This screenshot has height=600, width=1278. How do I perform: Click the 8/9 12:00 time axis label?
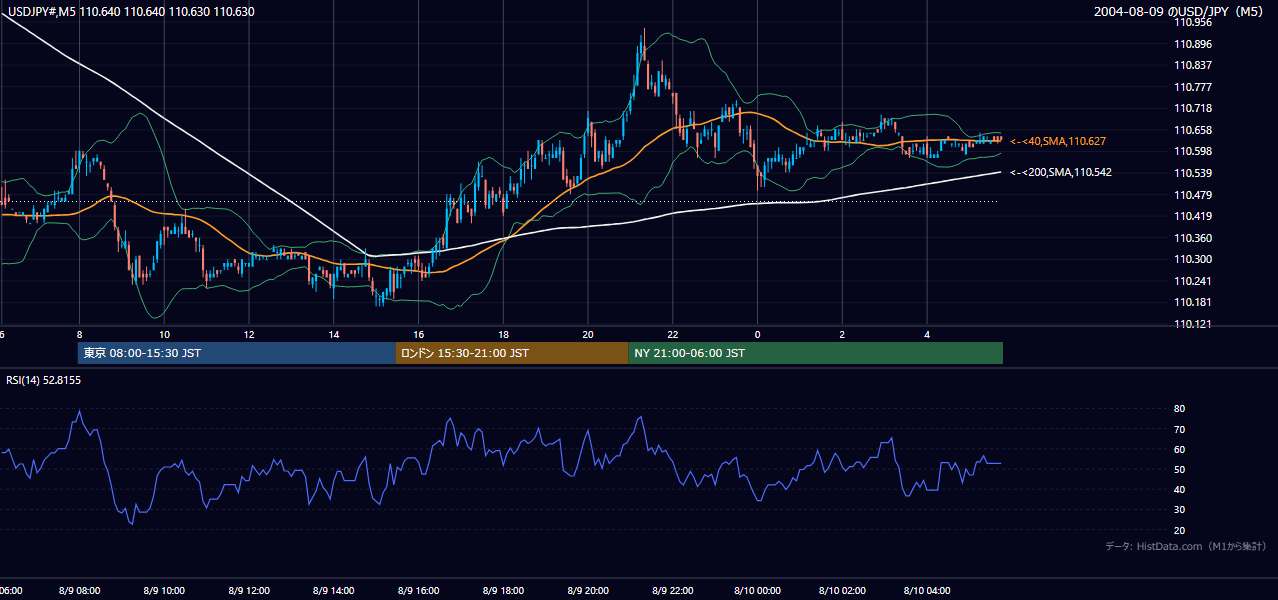tap(248, 591)
